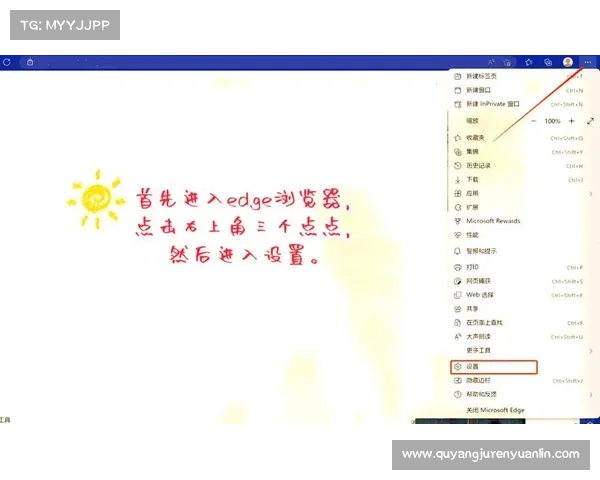The height and width of the screenshot is (480, 600).
Task: Click the three-dots menu button in Edge toolbar
Action: click(x=587, y=62)
